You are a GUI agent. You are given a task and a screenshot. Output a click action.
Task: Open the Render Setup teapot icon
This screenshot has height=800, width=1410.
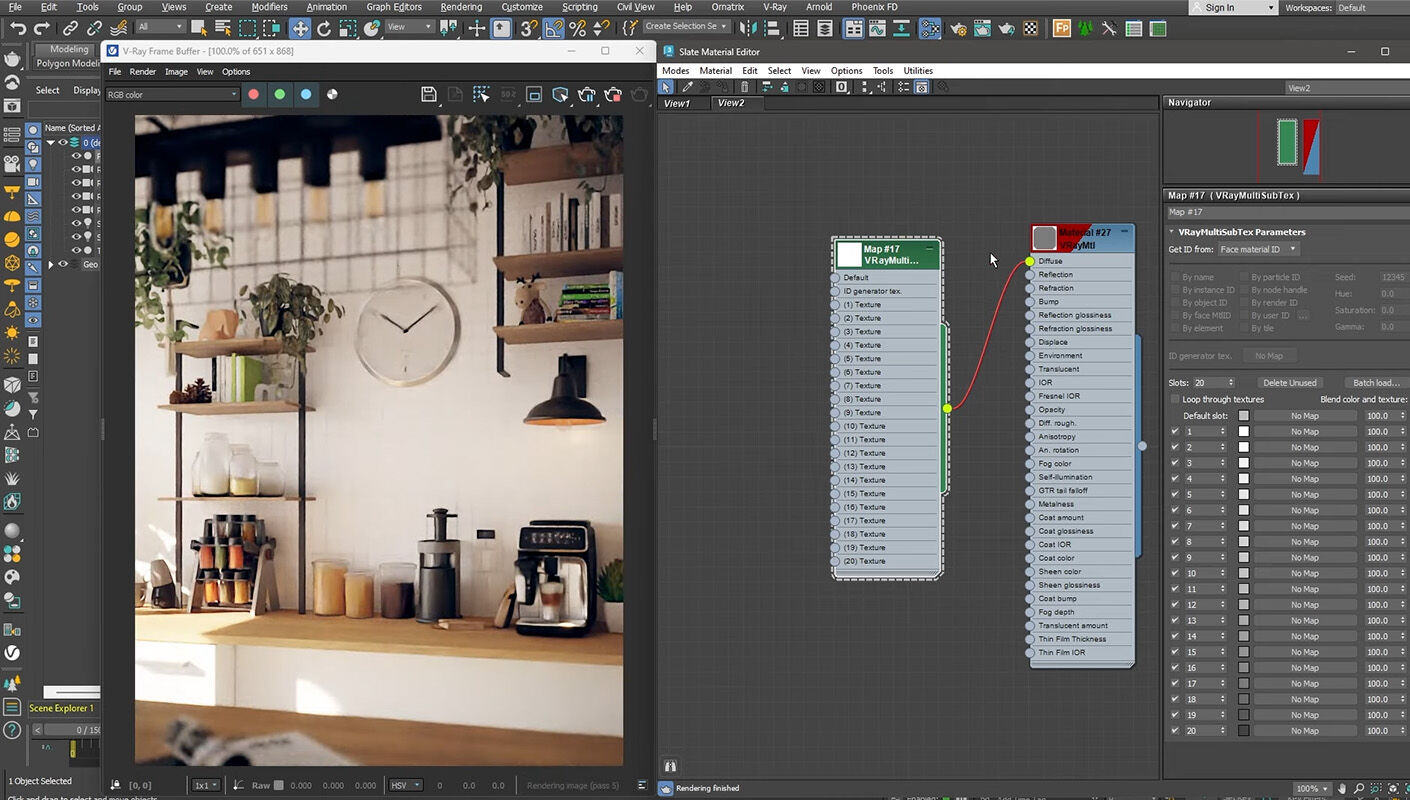click(958, 28)
